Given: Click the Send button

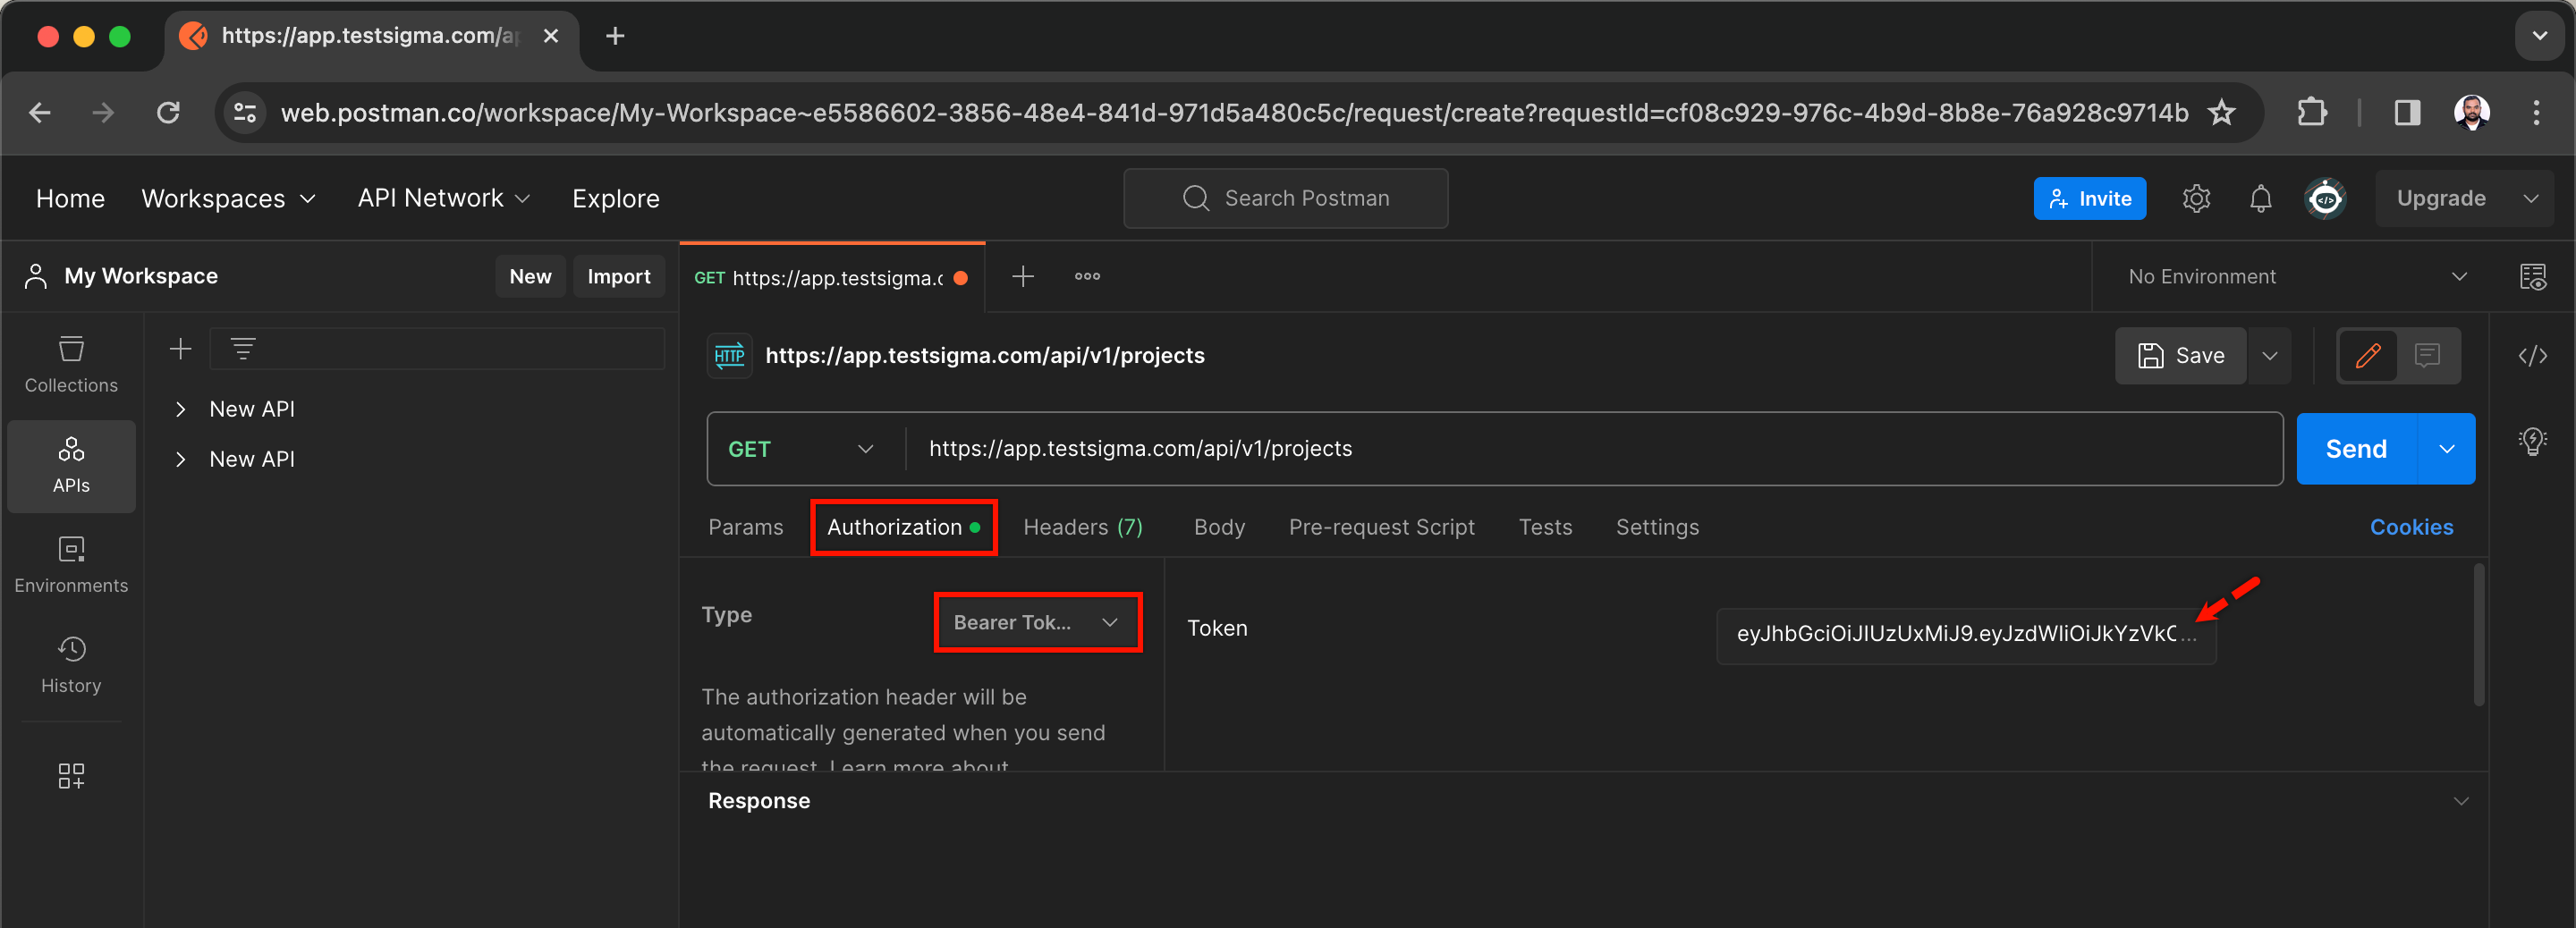Looking at the screenshot, I should (2356, 449).
